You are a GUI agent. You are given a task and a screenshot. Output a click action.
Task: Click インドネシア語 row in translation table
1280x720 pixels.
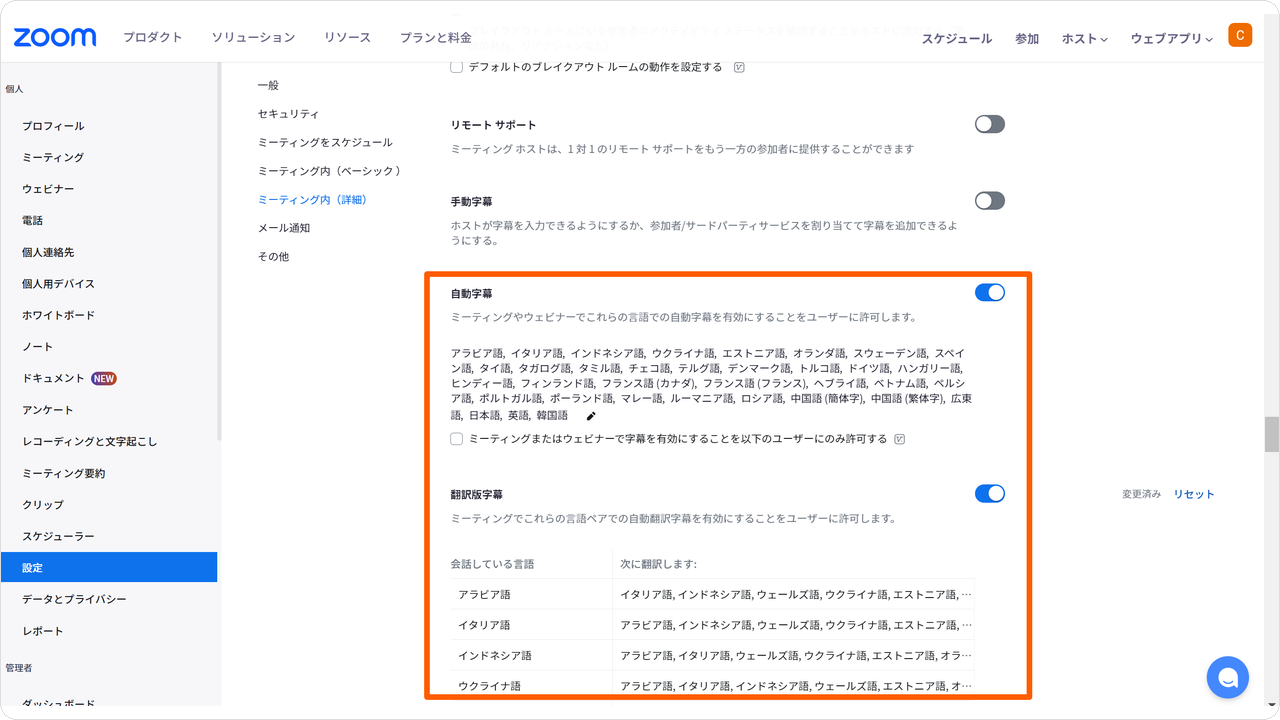[x=712, y=655]
